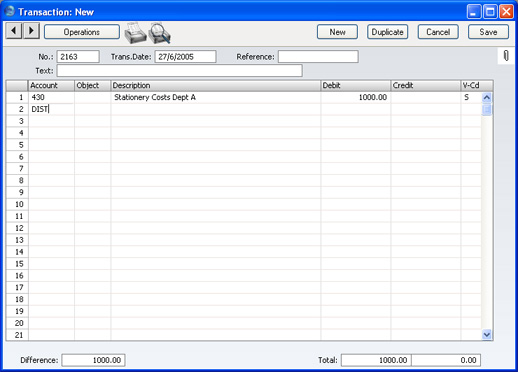This screenshot has width=518, height=372.
Task: Click the Debit column header
Action: (x=356, y=85)
